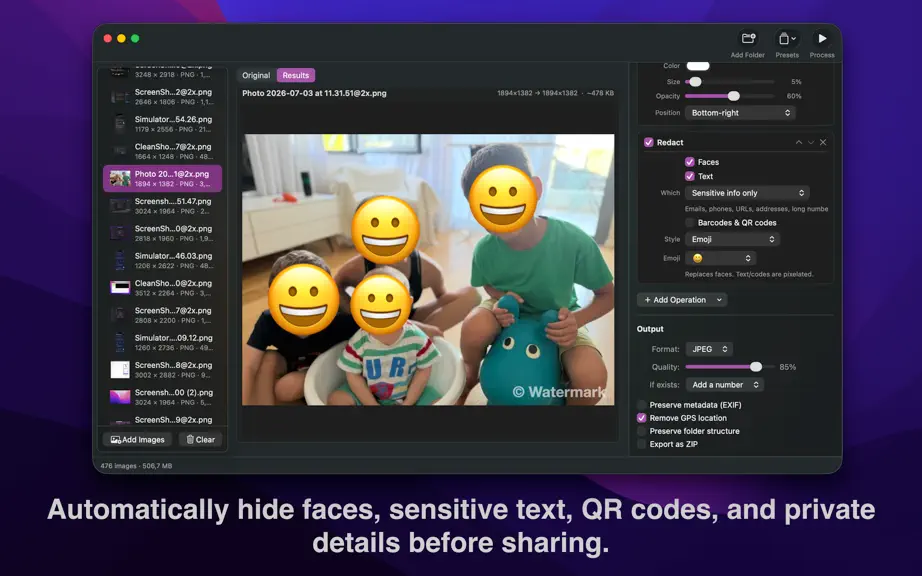
Task: Click the 476 images status text
Action: (x=136, y=466)
